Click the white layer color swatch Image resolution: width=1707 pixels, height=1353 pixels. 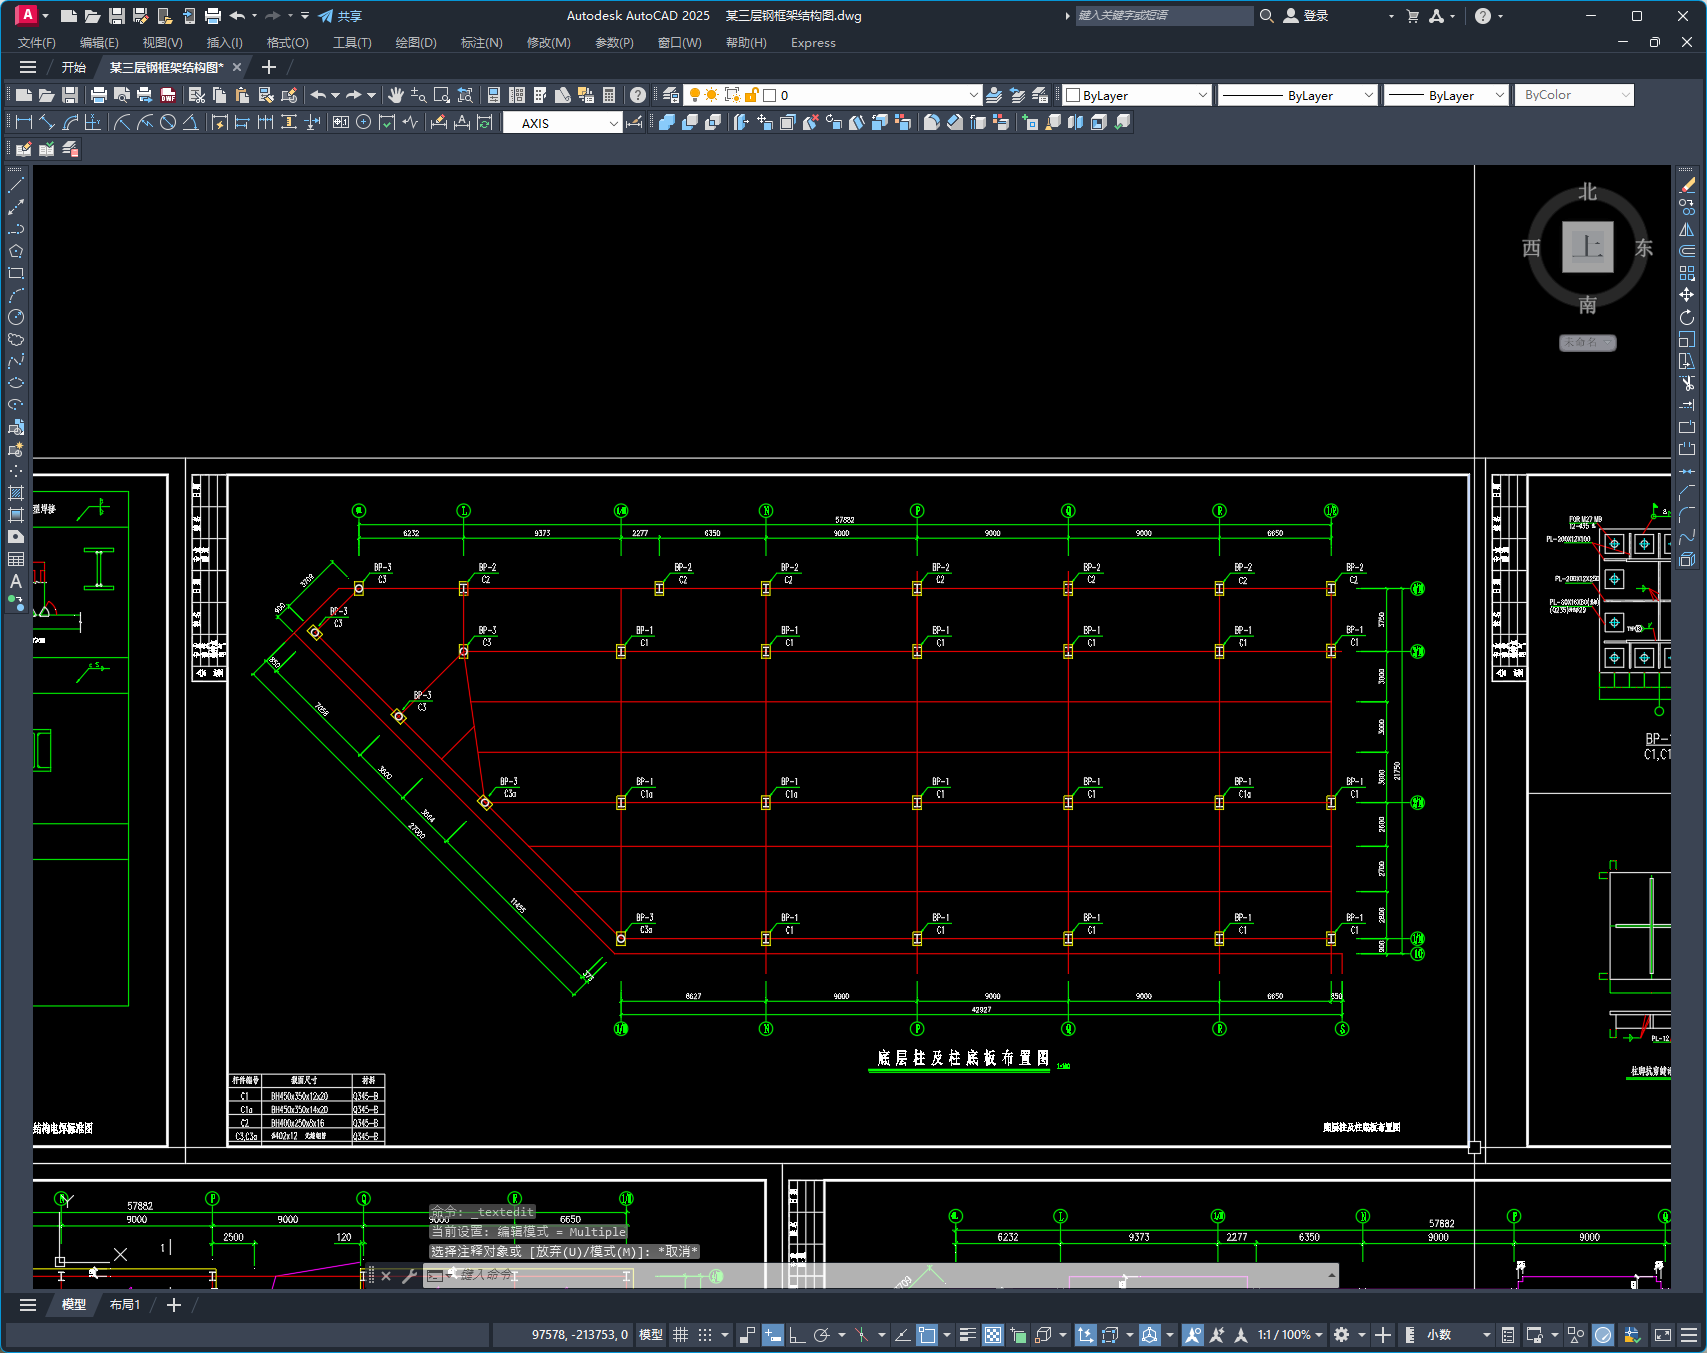click(x=770, y=95)
